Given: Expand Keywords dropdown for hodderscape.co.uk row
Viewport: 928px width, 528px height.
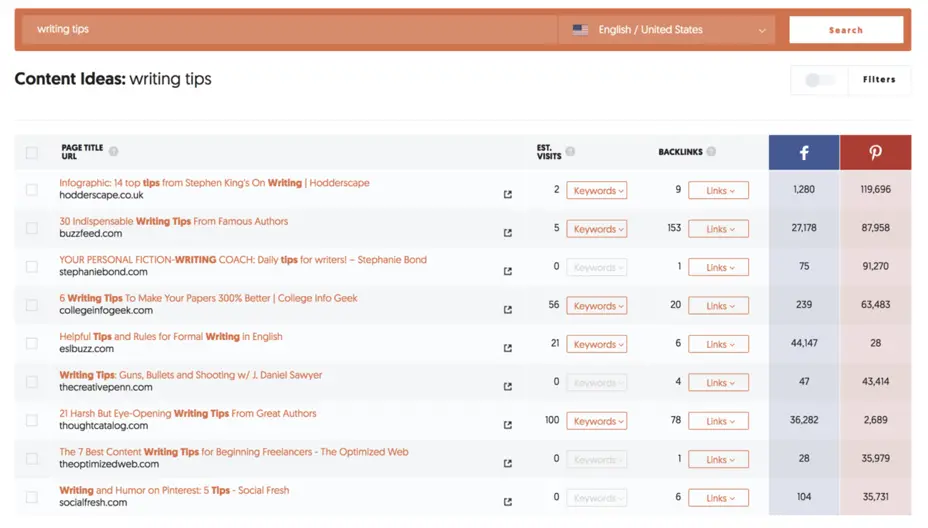Looking at the screenshot, I should tap(597, 191).
